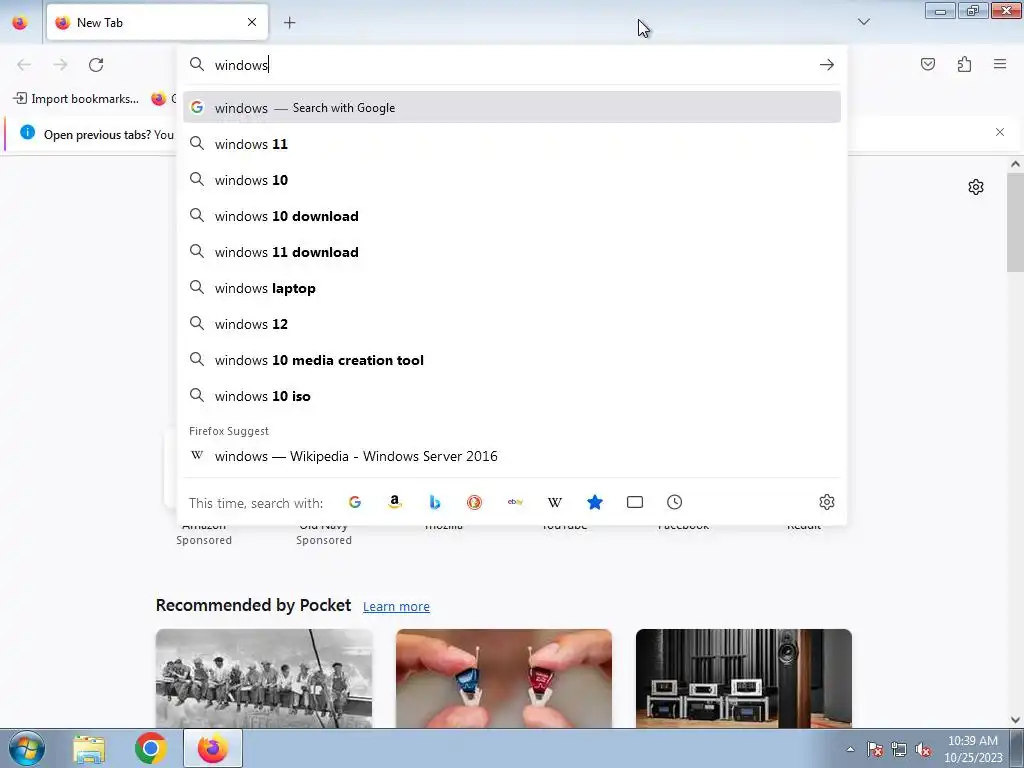1024x768 pixels.
Task: Dismiss the Open previous tabs notification
Action: click(x=1000, y=132)
